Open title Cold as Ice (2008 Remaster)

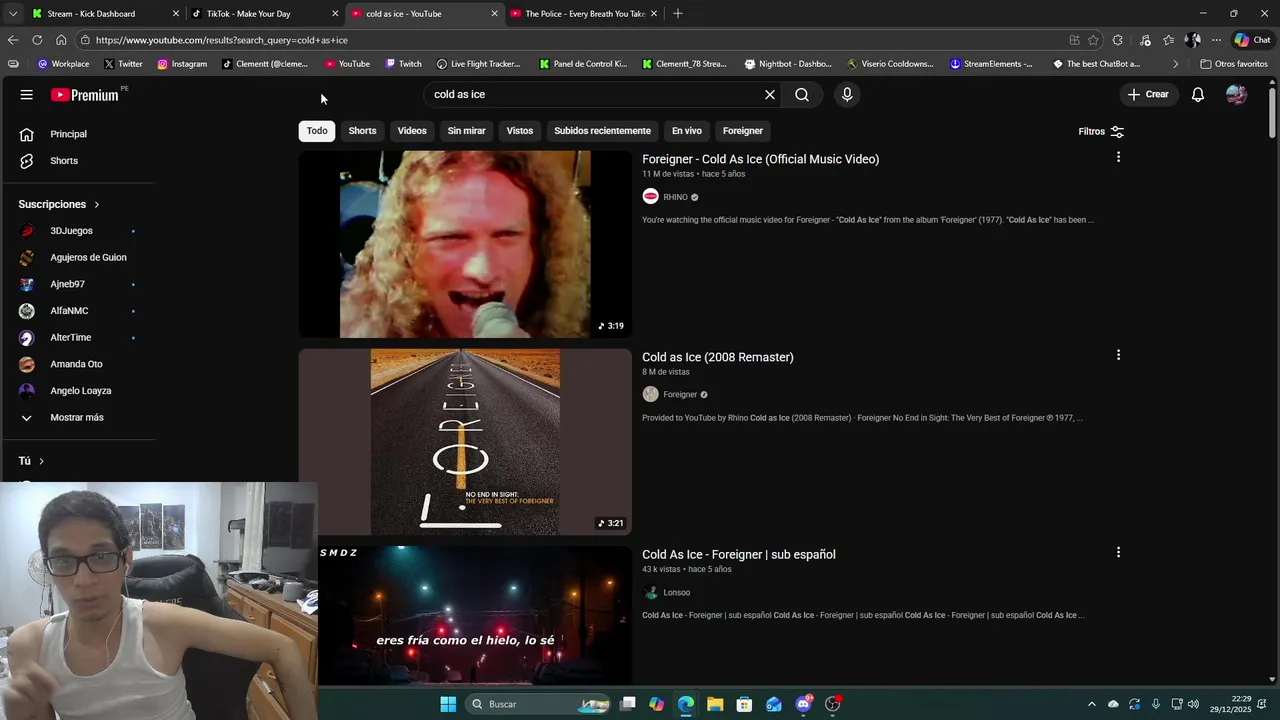point(717,357)
